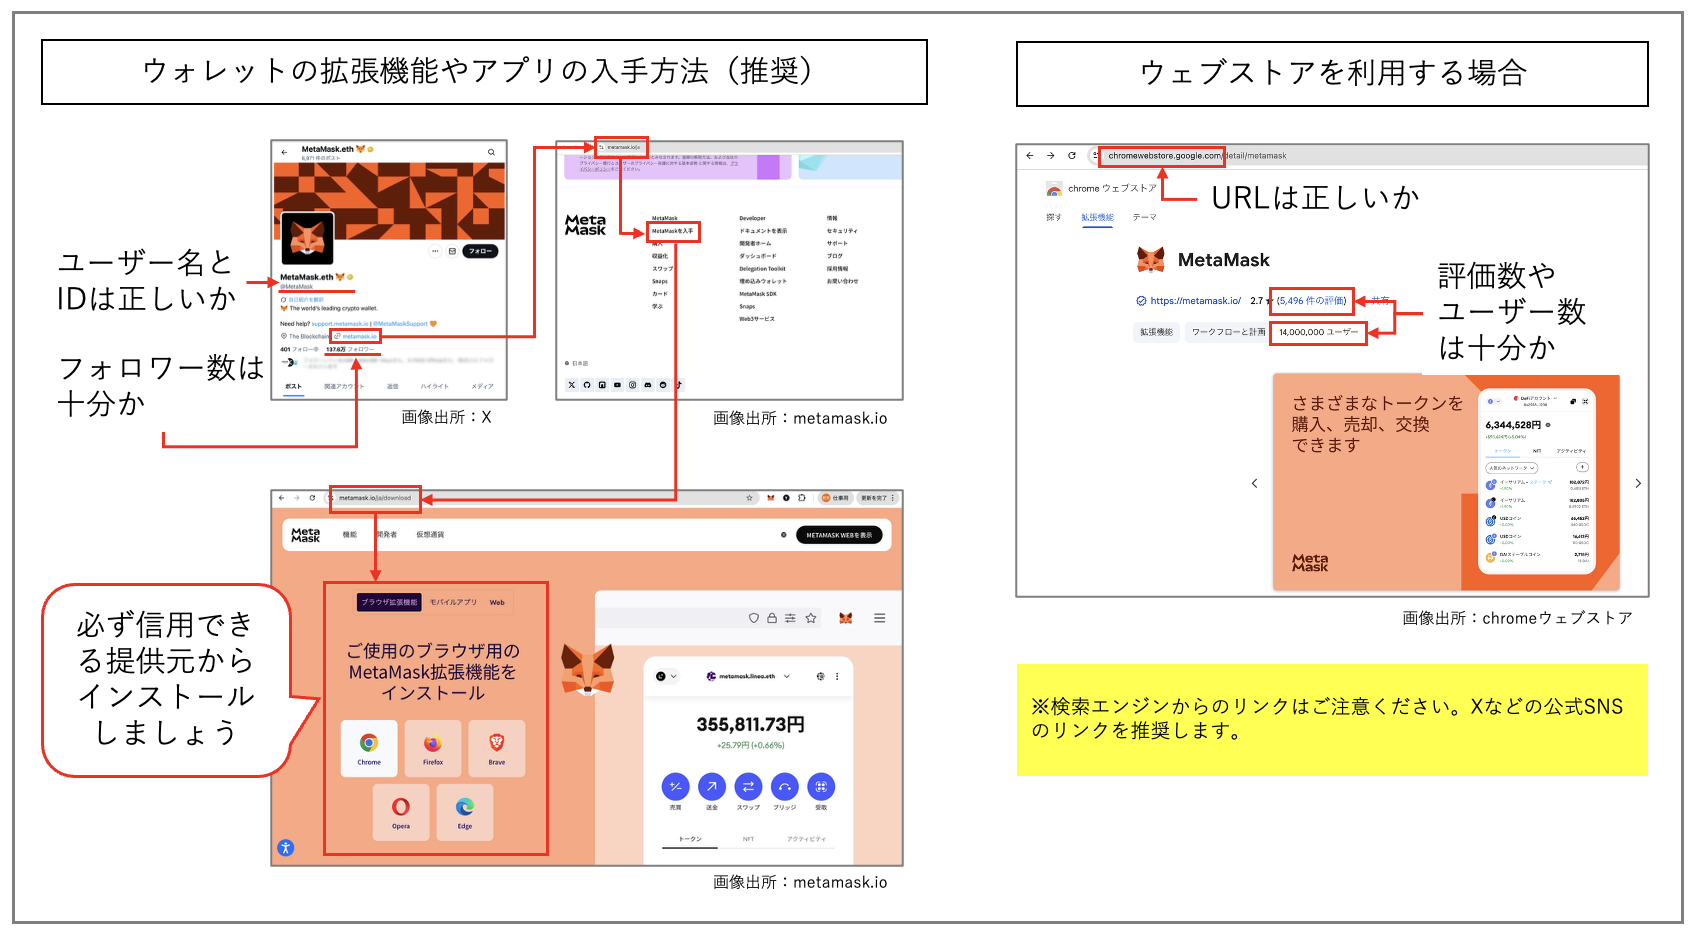Click the 5,496 件の評価 ratings link
The height and width of the screenshot is (936, 1696).
1312,300
